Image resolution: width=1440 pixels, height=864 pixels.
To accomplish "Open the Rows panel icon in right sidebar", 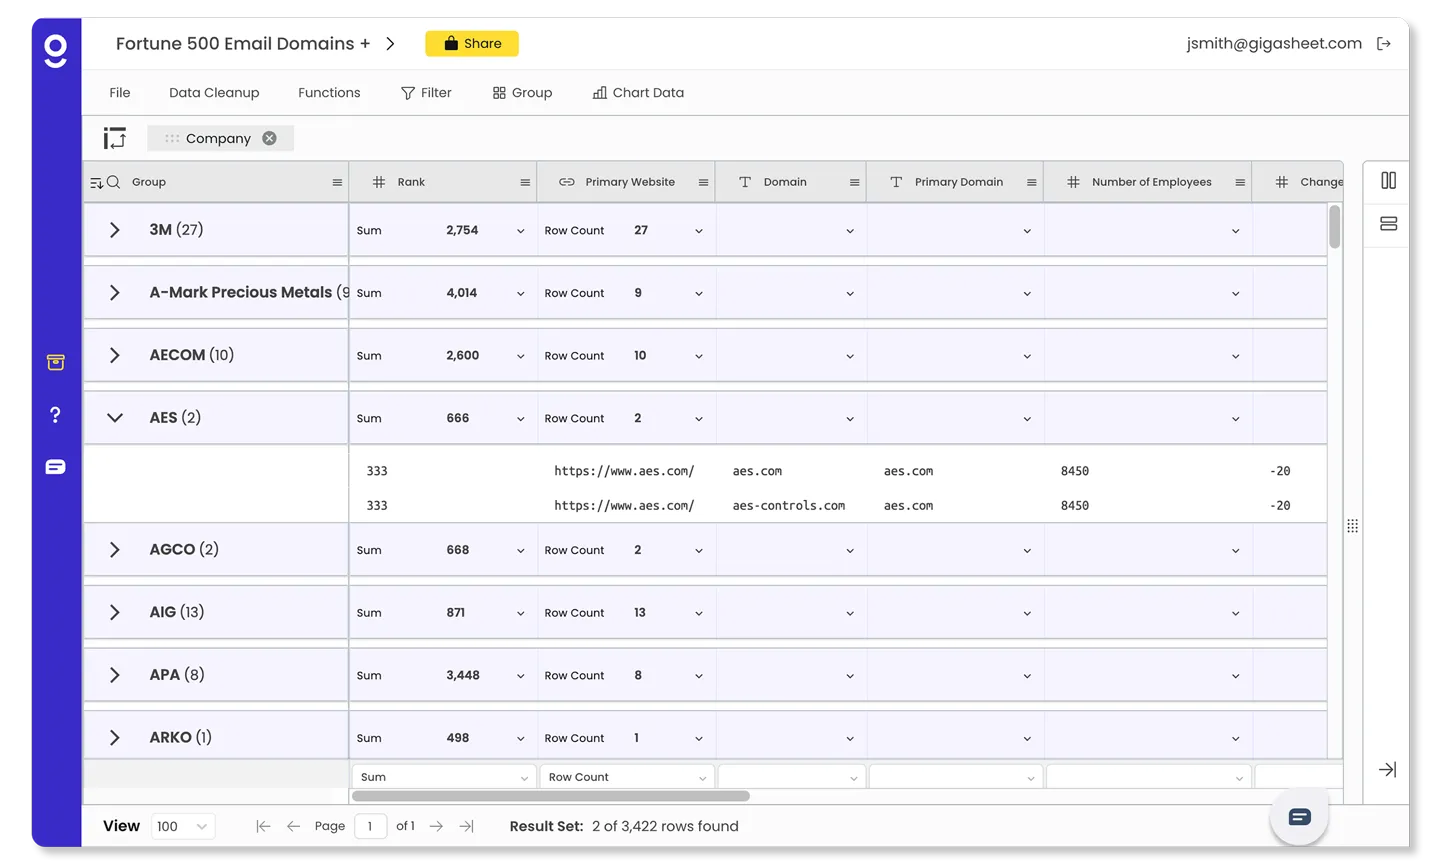I will click(1386, 224).
